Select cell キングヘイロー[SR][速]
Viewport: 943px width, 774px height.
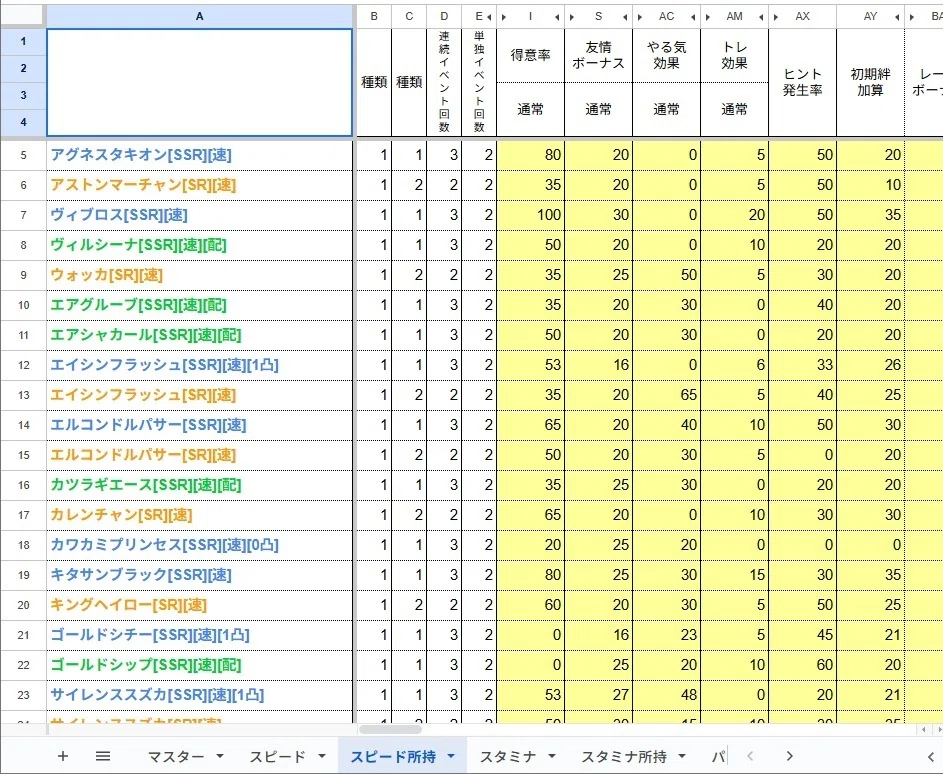click(x=200, y=605)
